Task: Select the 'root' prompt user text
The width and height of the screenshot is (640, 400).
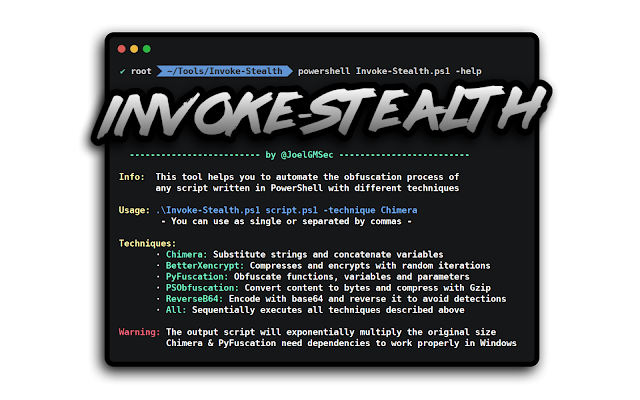Action: click(x=141, y=71)
